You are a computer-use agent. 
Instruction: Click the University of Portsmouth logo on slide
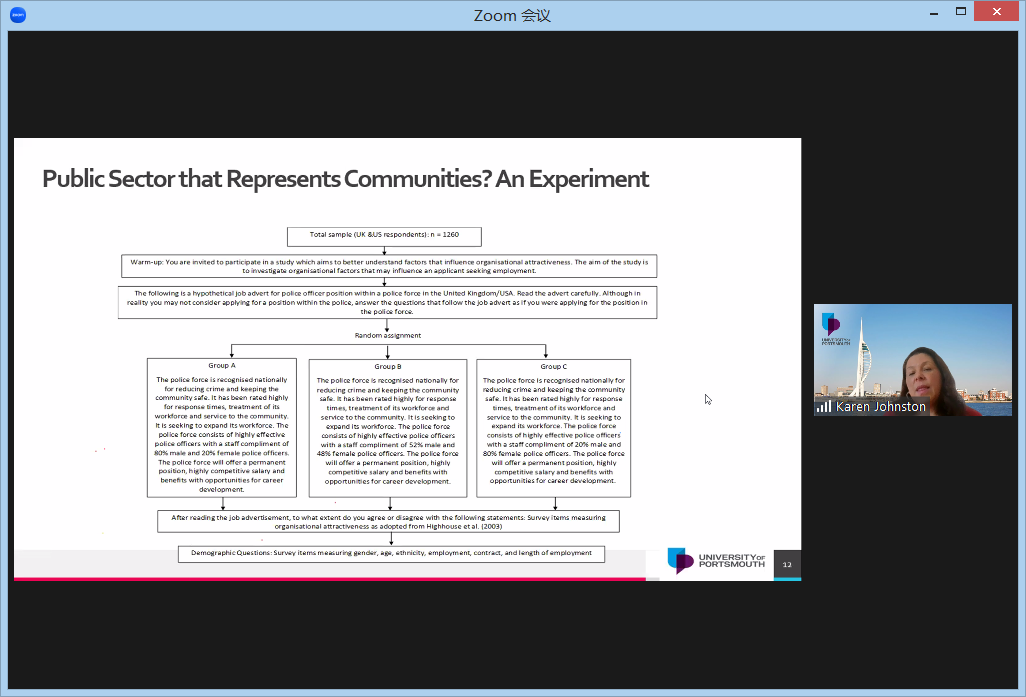point(716,561)
